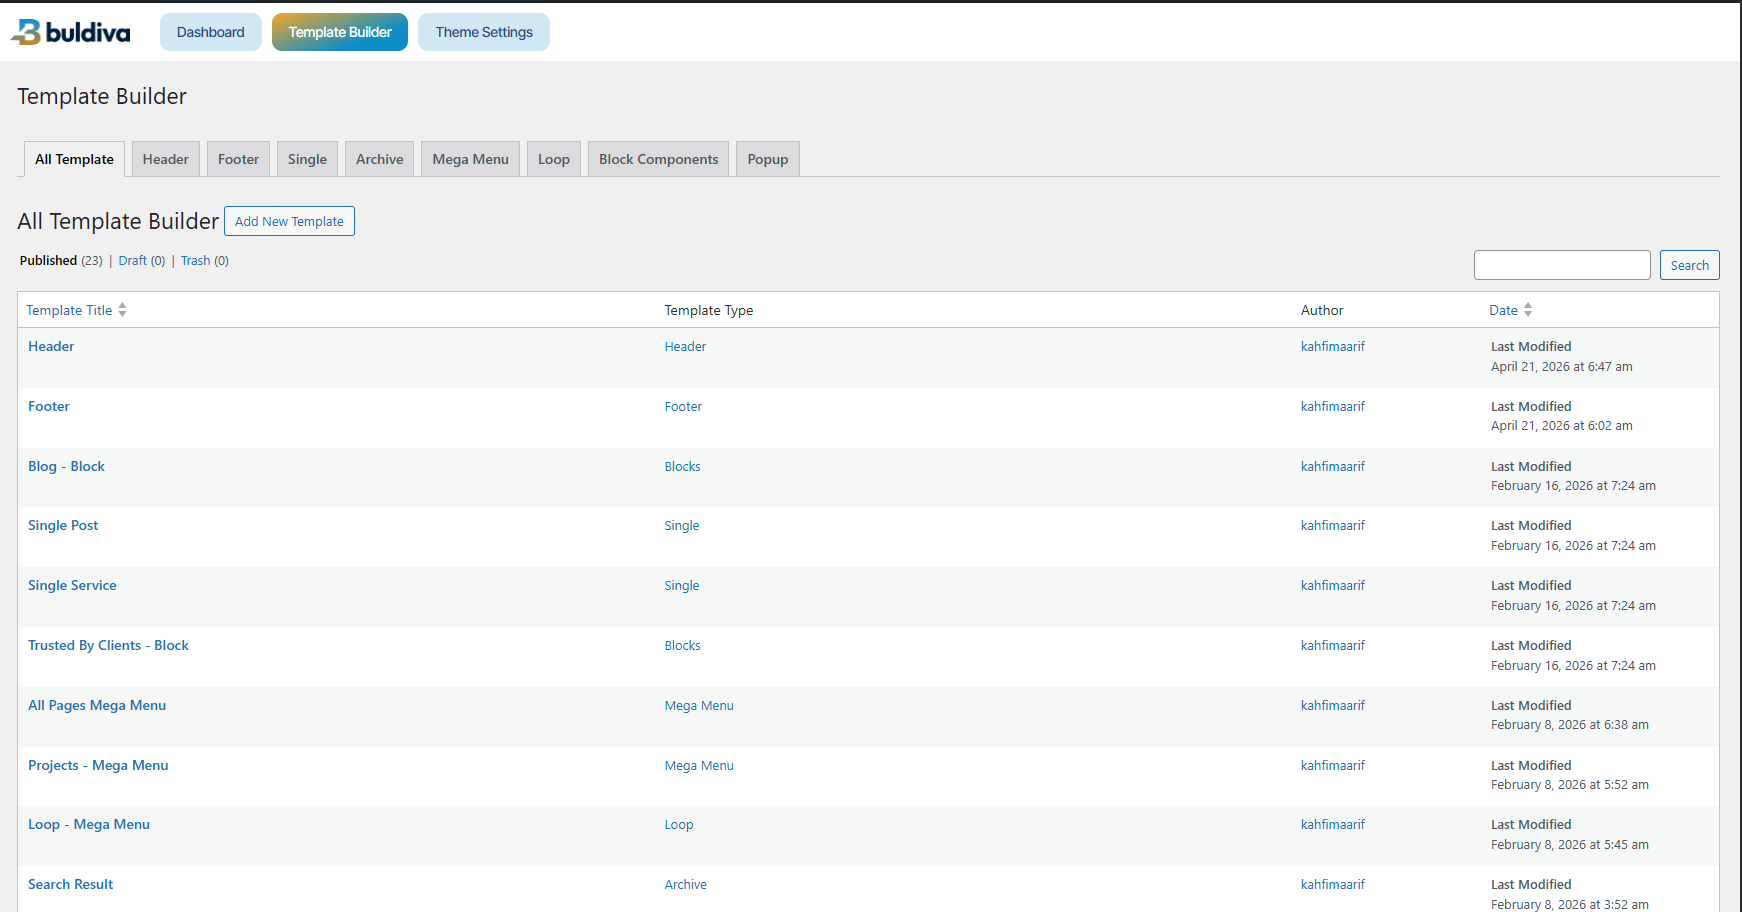Click the Buldiva logo icon
This screenshot has height=912, width=1742.
click(x=27, y=32)
